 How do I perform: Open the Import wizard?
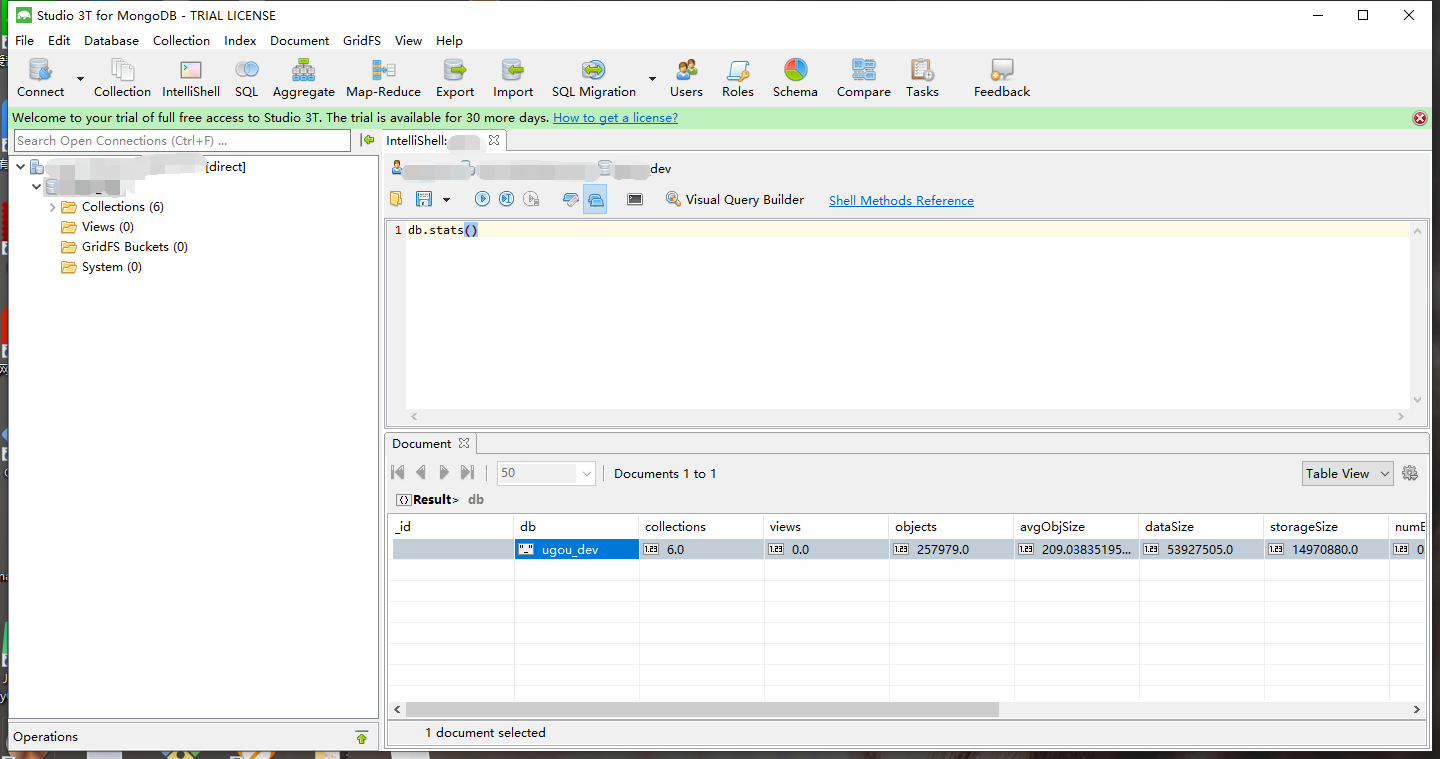coord(512,78)
